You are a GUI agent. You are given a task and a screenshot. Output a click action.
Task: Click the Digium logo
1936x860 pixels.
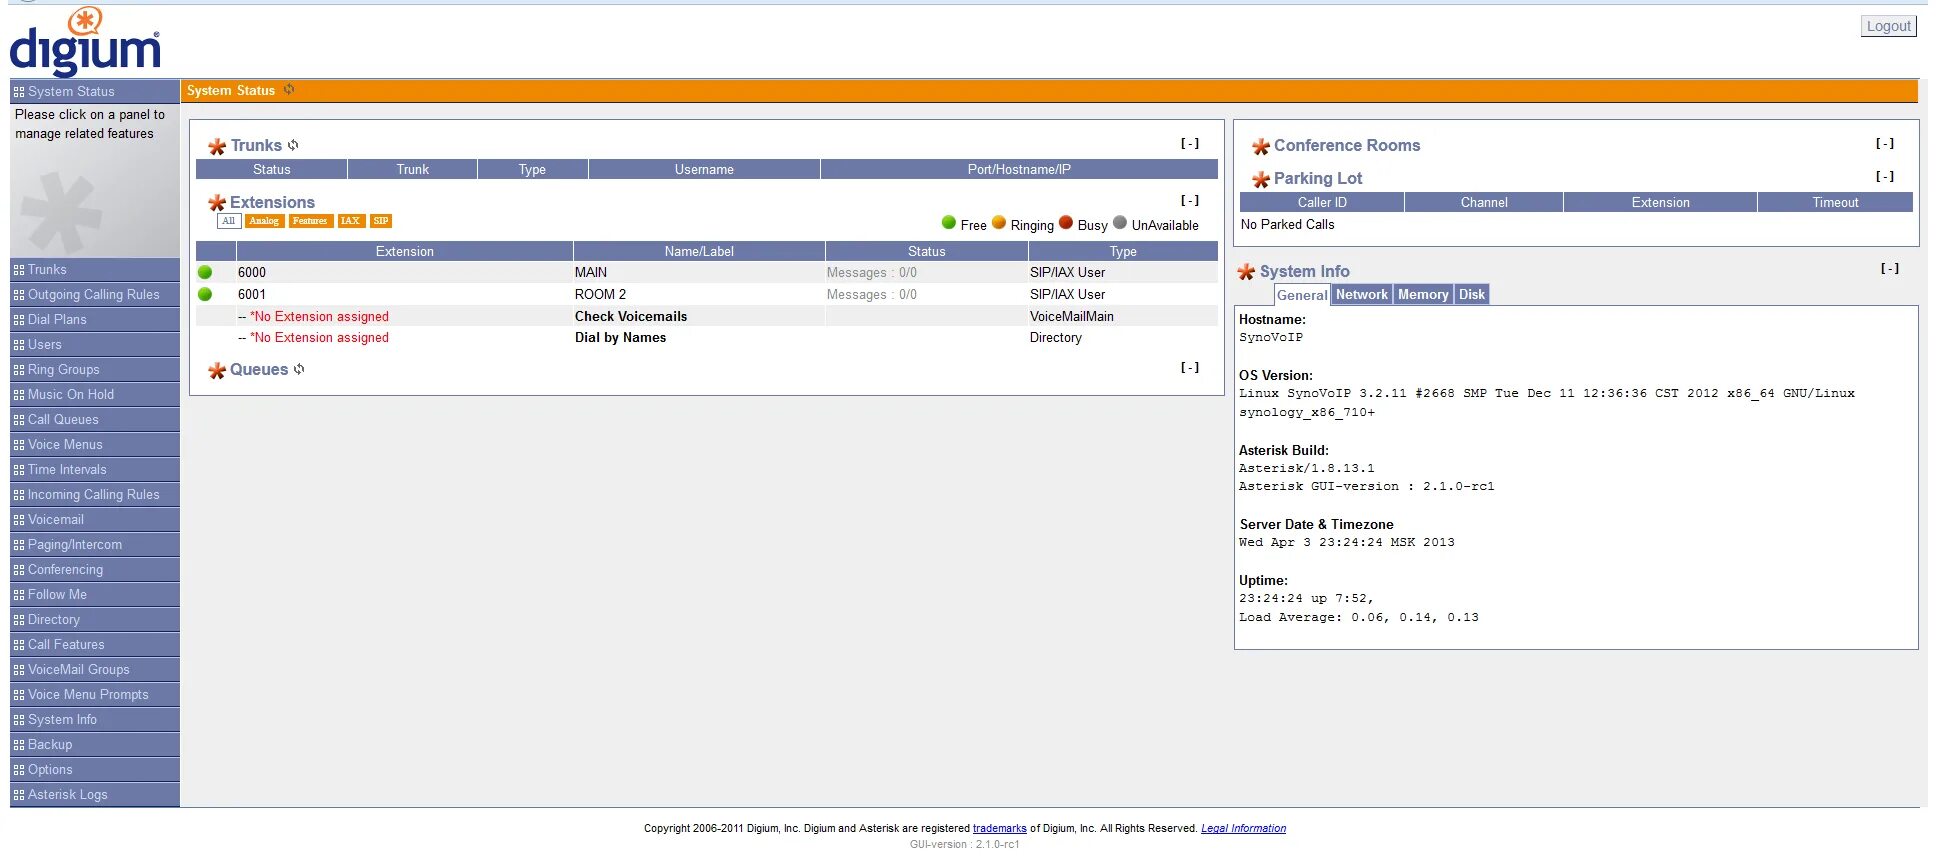85,41
